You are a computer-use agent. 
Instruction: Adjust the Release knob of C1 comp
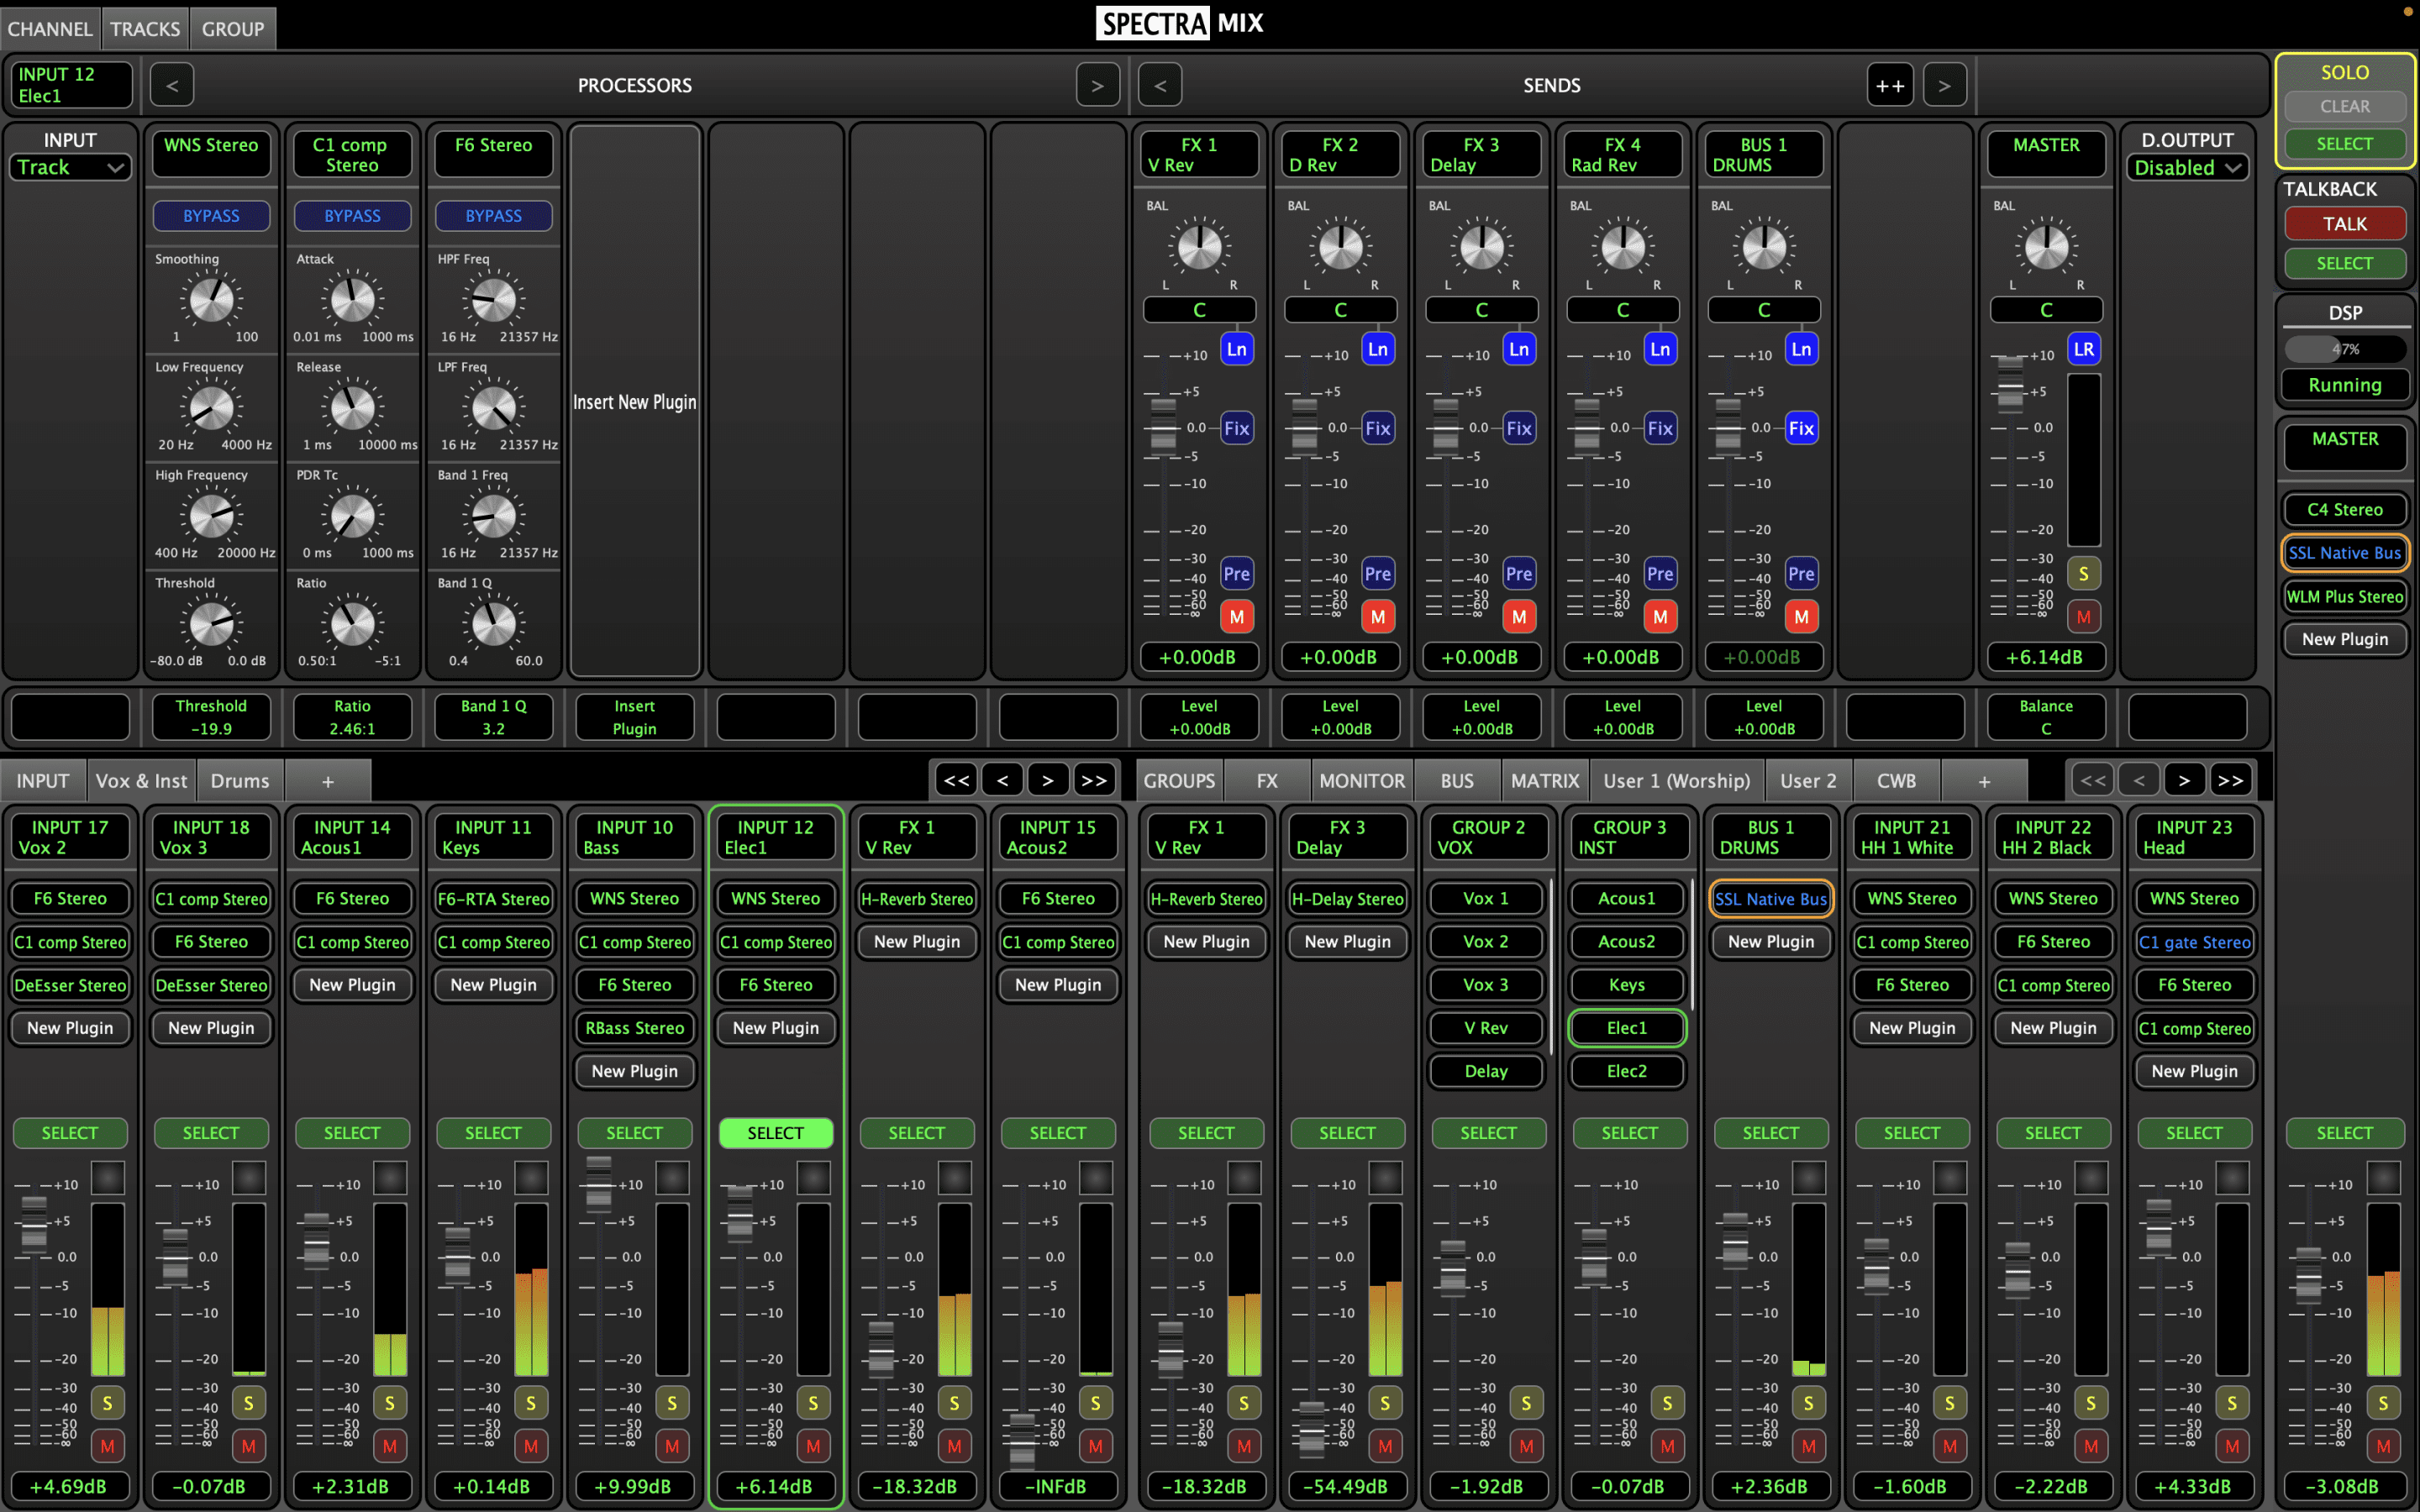click(x=352, y=407)
